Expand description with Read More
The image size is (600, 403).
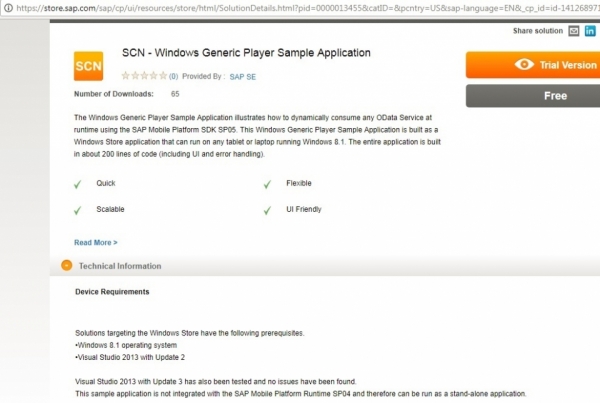[96, 242]
